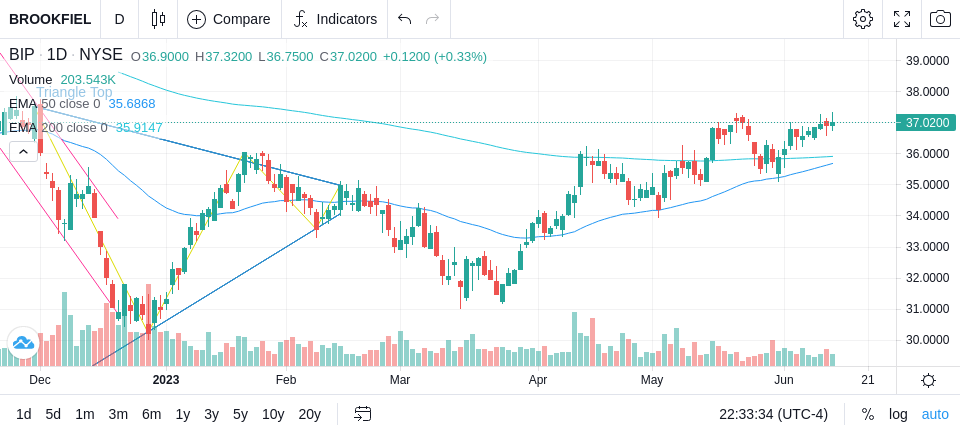The height and width of the screenshot is (433, 960).
Task: Select the EMA 50 close 0 legend
Action: coord(54,104)
